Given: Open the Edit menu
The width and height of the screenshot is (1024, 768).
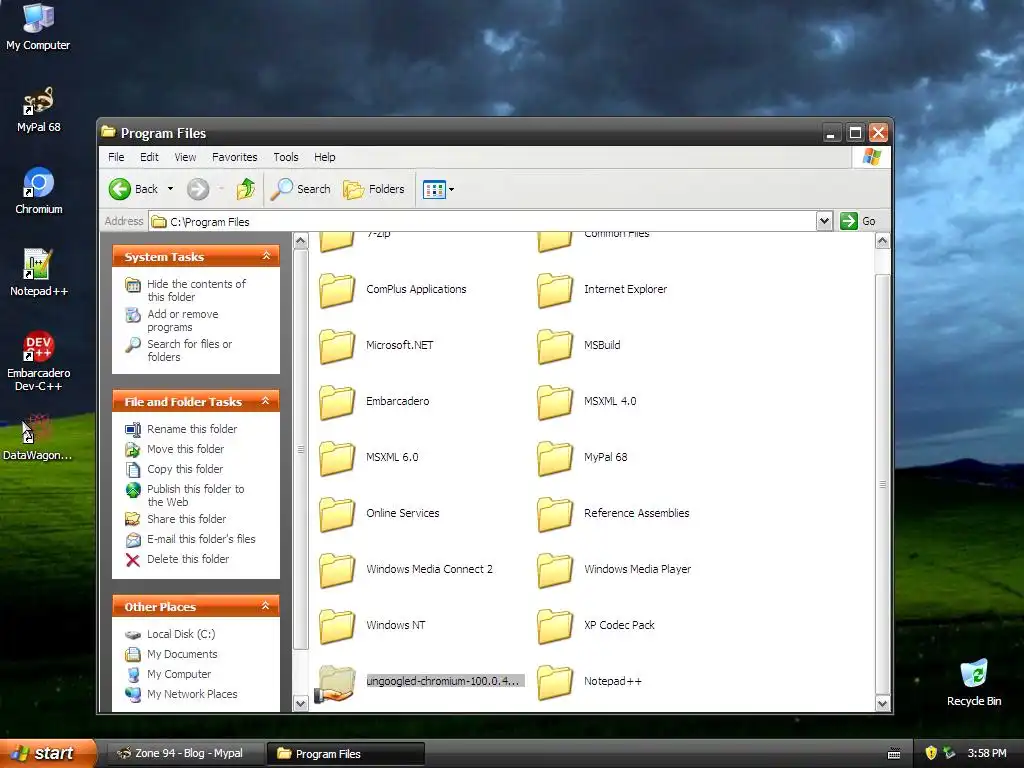Looking at the screenshot, I should pos(149,157).
